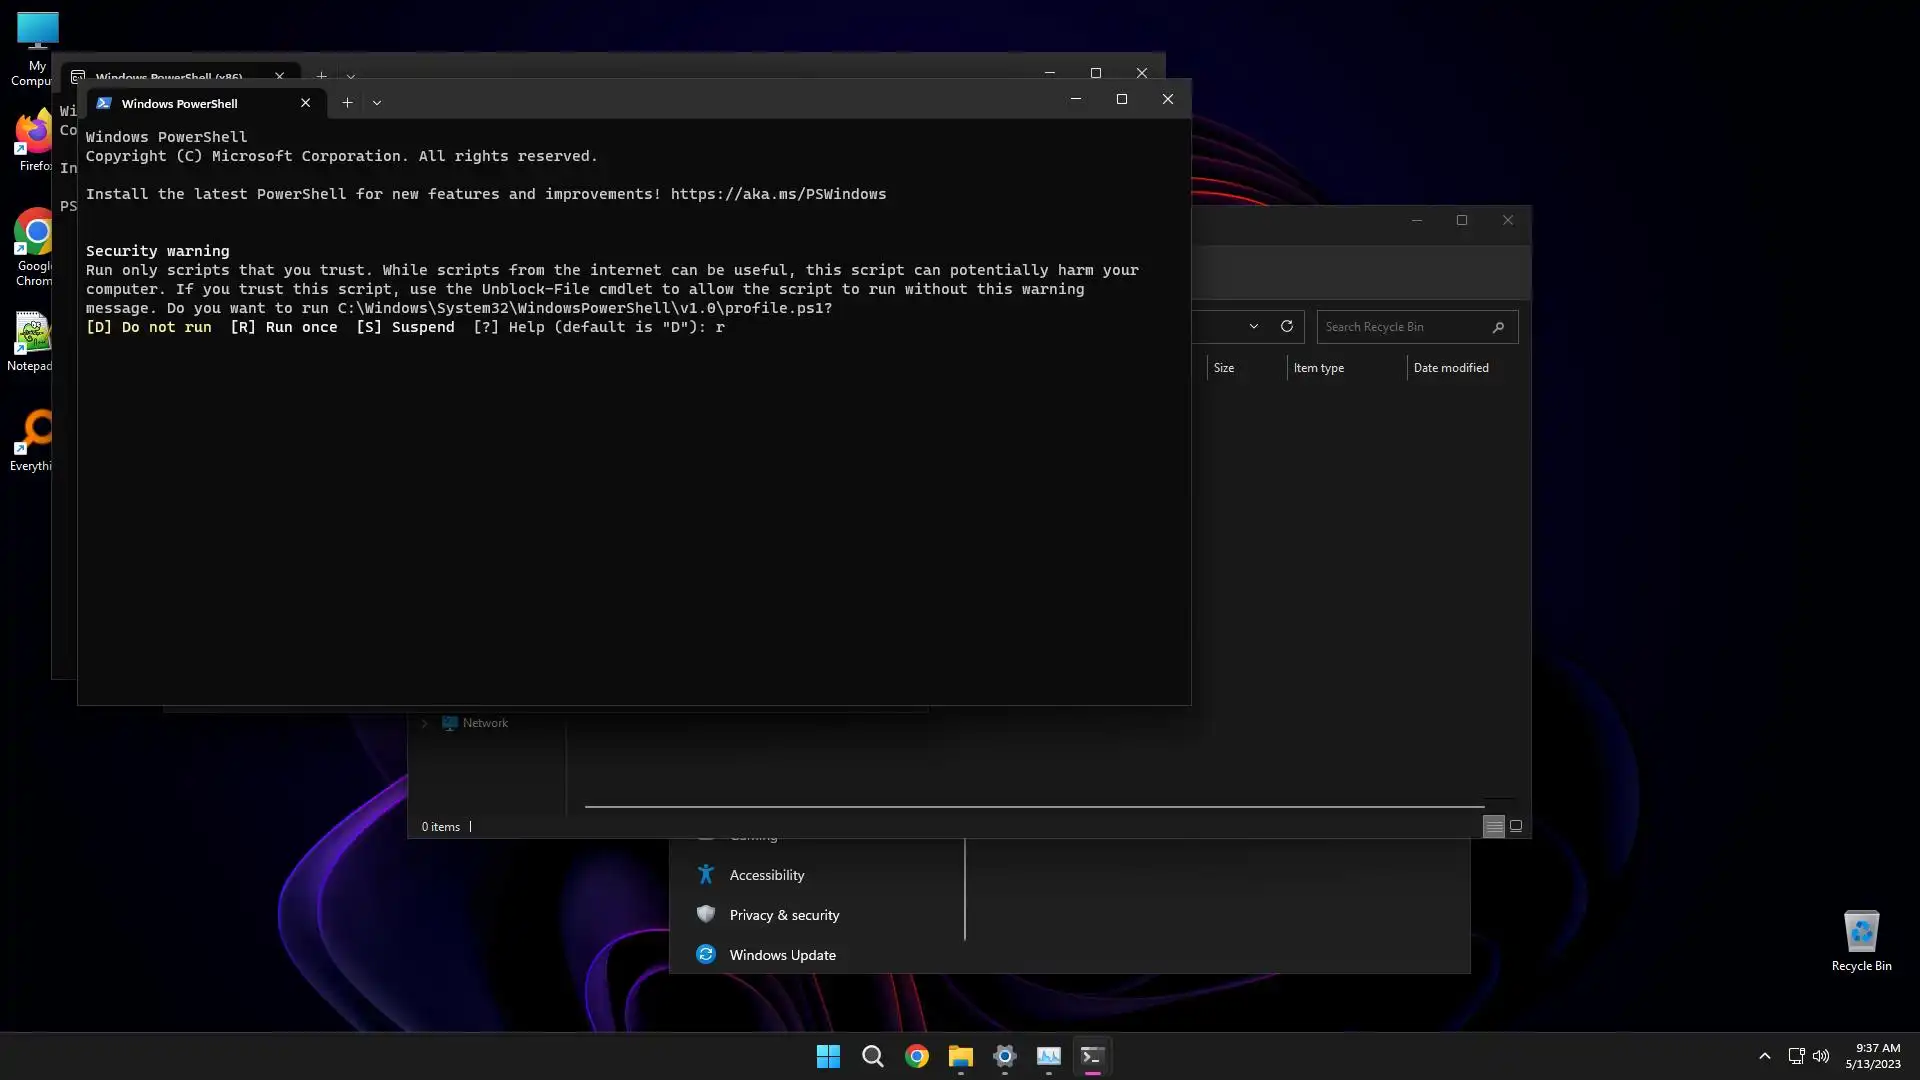Sort by Item type column
The image size is (1920, 1080).
[1319, 368]
